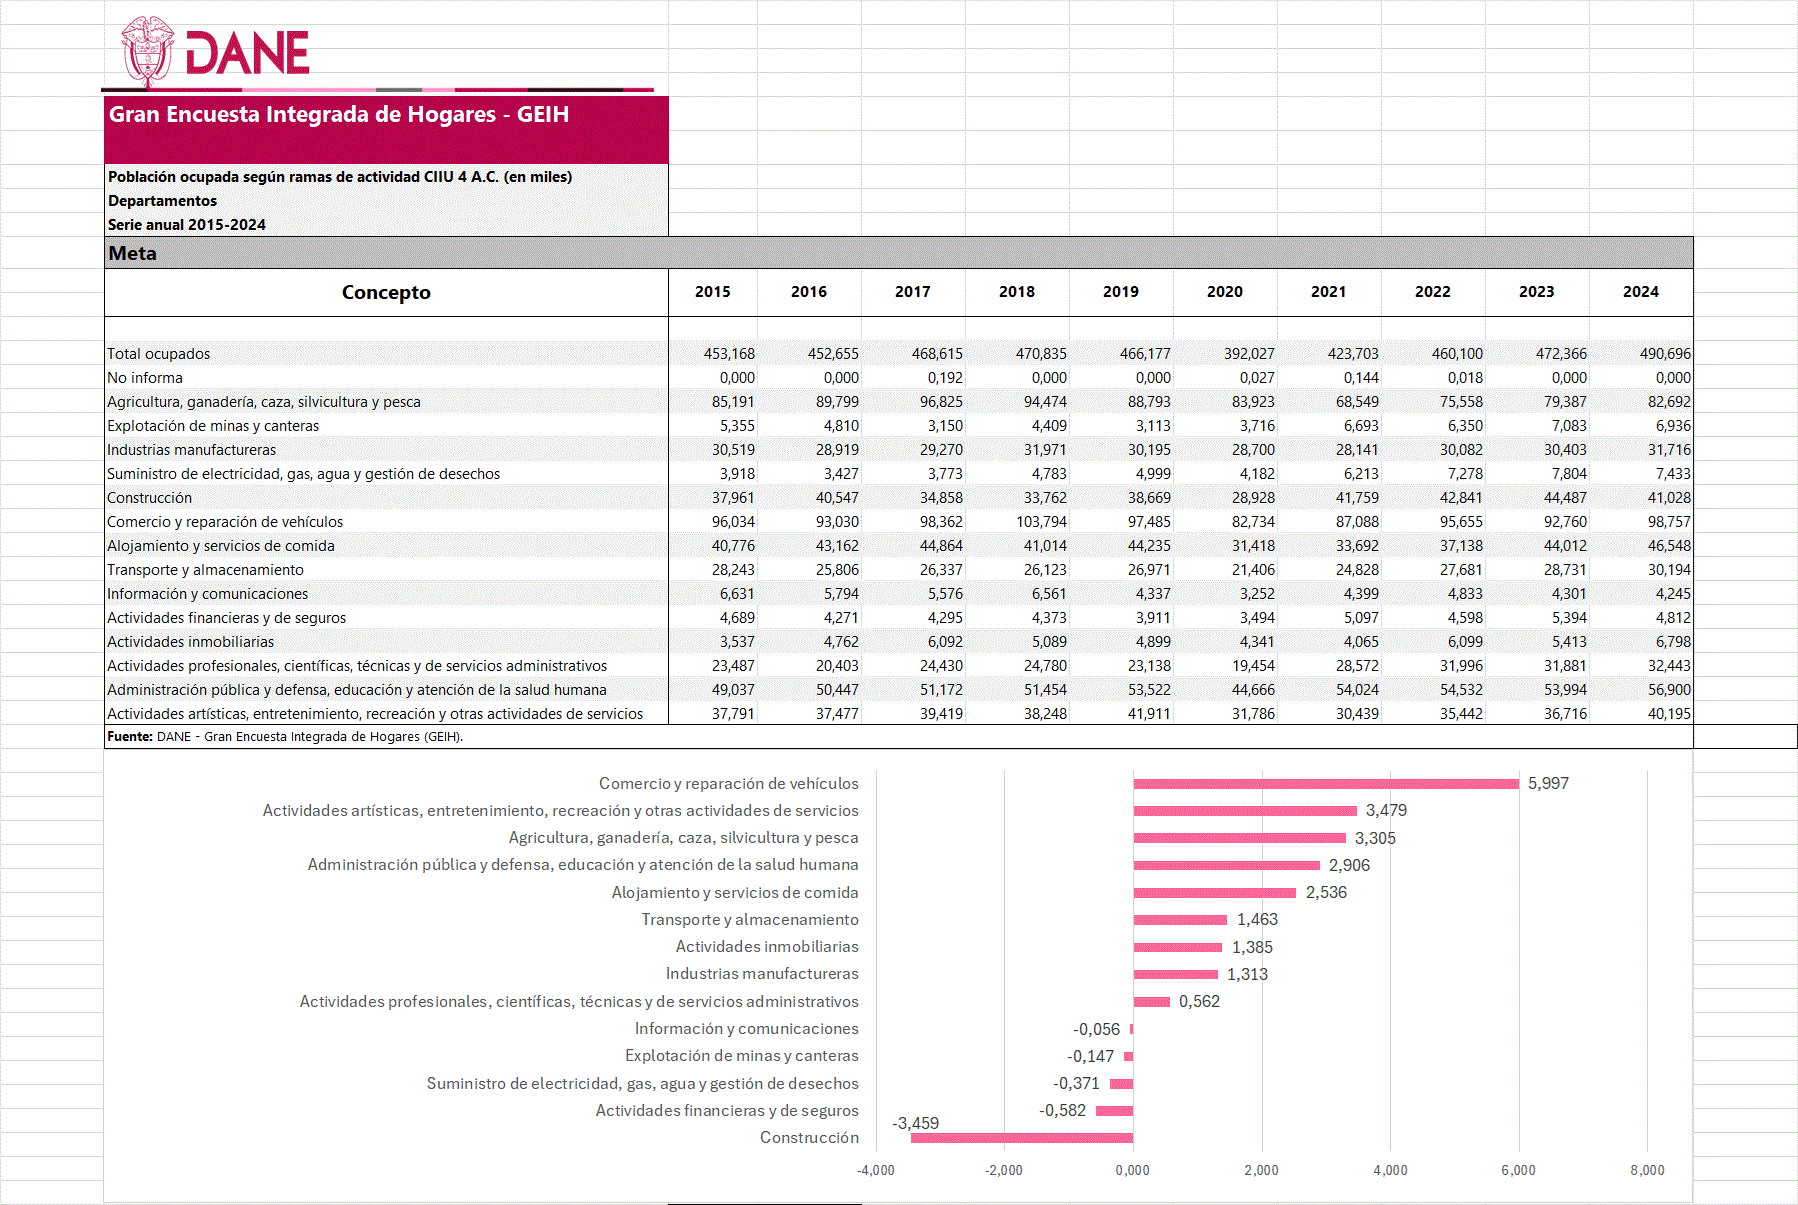Screen dimensions: 1798x1205
Task: Select the 2015 year column header
Action: (x=712, y=292)
